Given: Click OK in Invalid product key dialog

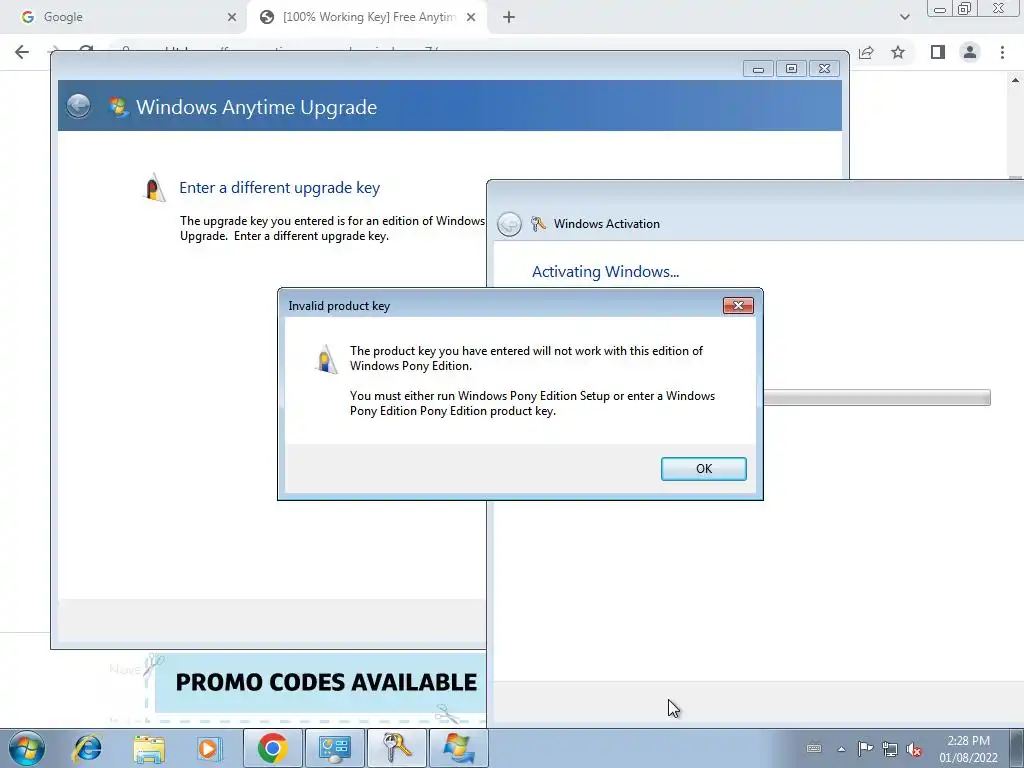Looking at the screenshot, I should pyautogui.click(x=703, y=469).
